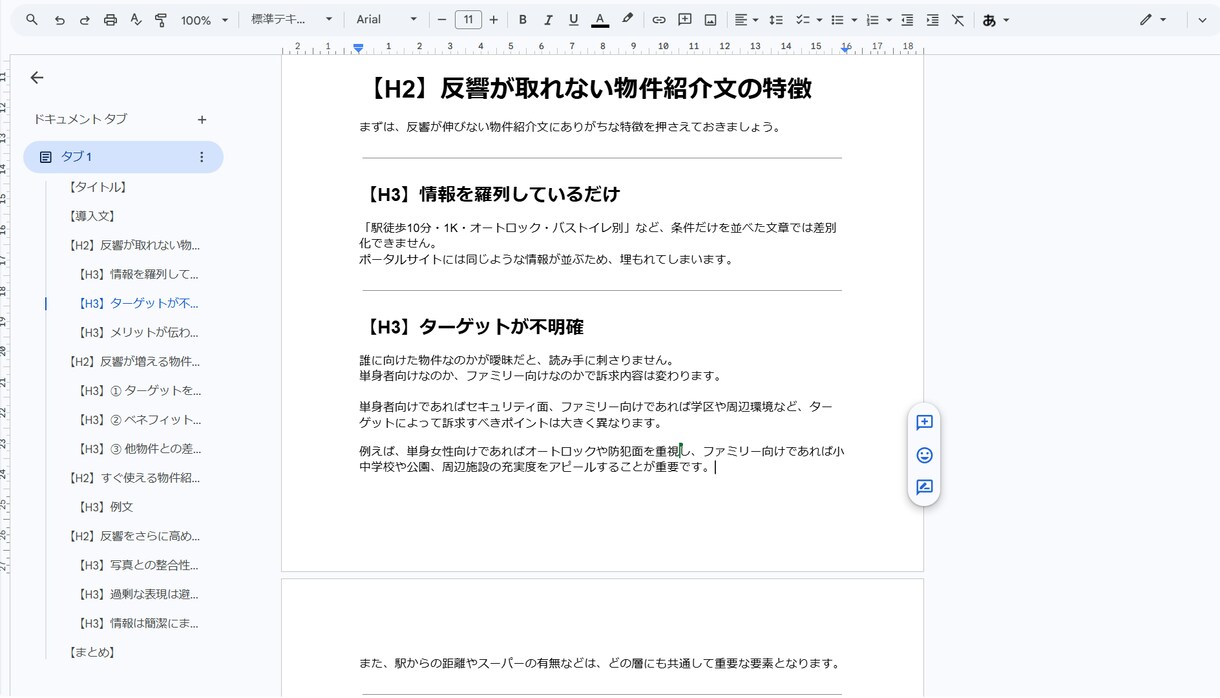Screen dimensions: 1220x698
Task: Run the spelling and grammar check
Action: [x=136, y=20]
